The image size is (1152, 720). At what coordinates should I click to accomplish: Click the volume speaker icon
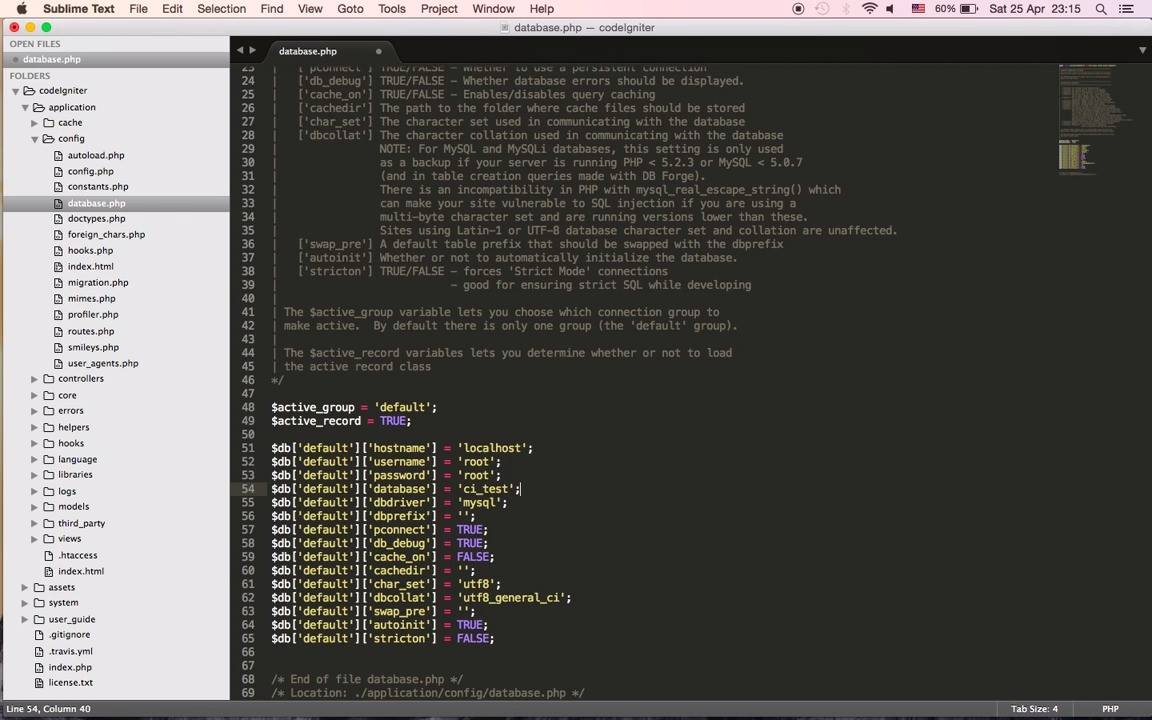(x=890, y=9)
